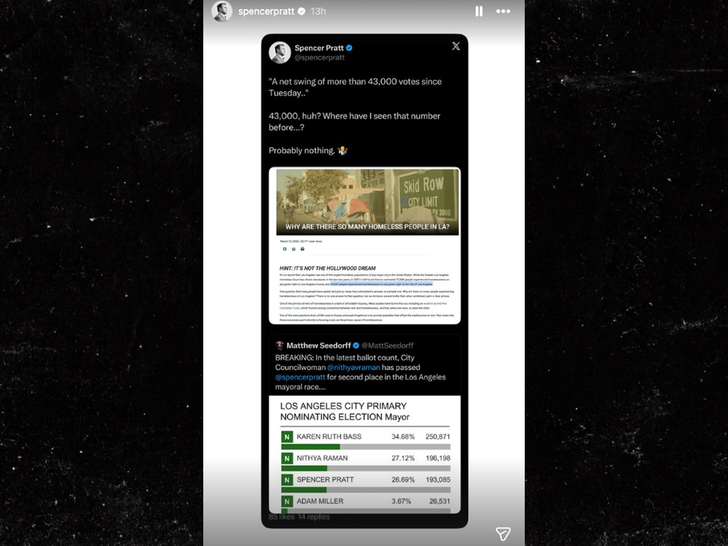
Task: Send story using the paper plane icon
Action: point(503,533)
